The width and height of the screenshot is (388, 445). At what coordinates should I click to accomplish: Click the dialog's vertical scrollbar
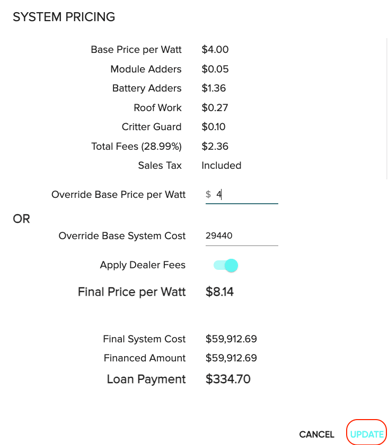pos(386,108)
